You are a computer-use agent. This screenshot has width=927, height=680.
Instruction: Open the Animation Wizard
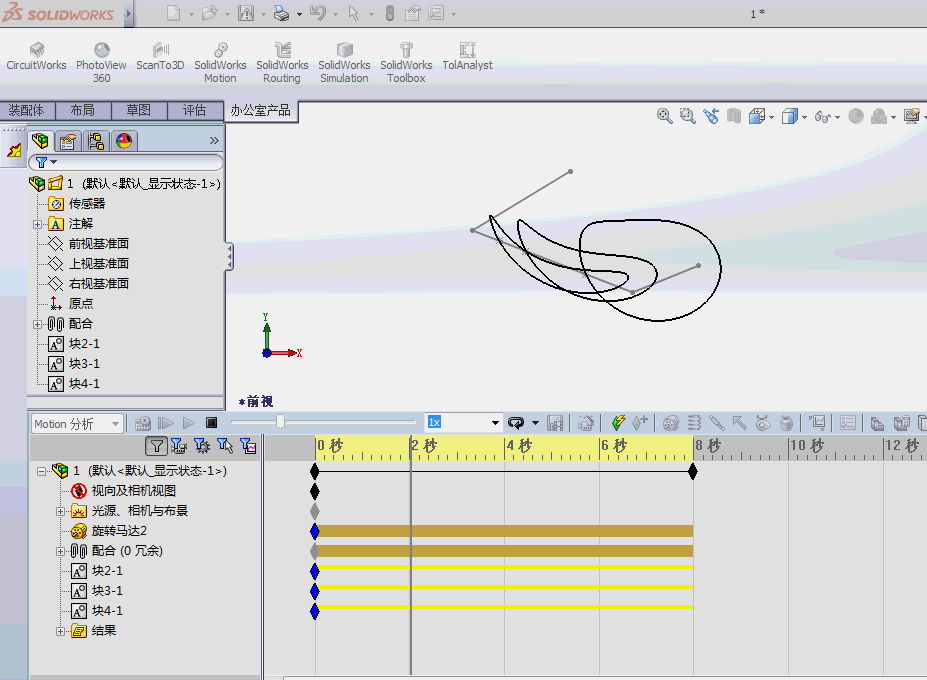[x=587, y=421]
